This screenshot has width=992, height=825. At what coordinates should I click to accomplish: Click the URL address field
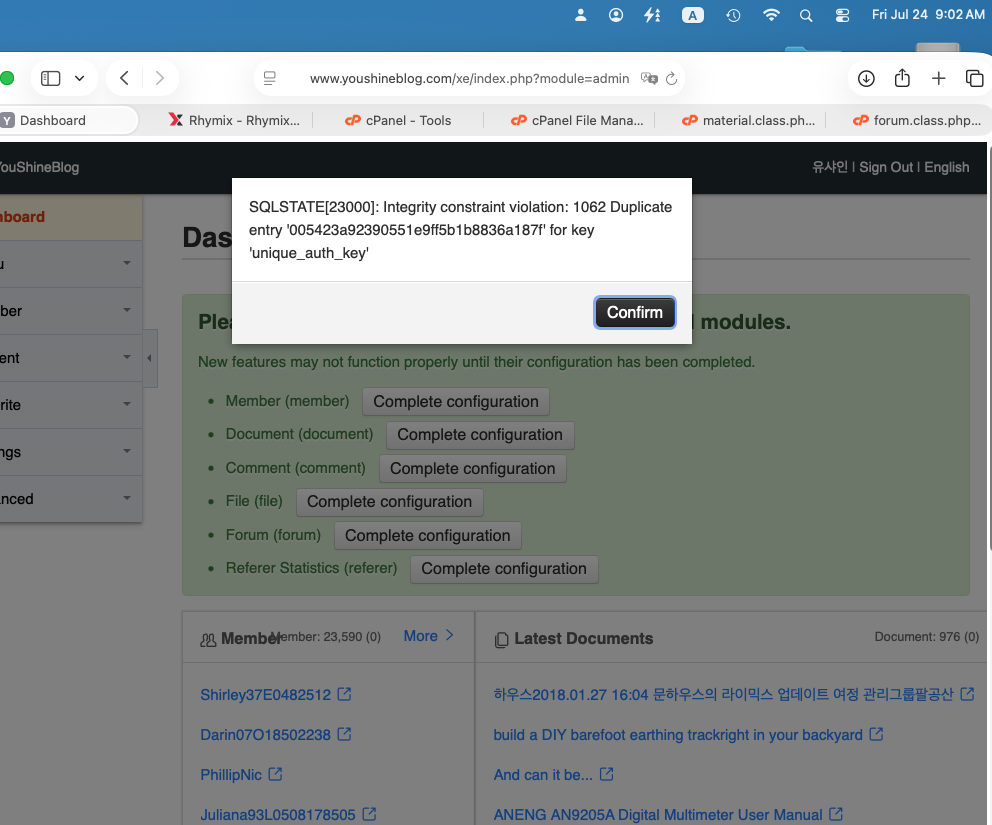tap(469, 78)
